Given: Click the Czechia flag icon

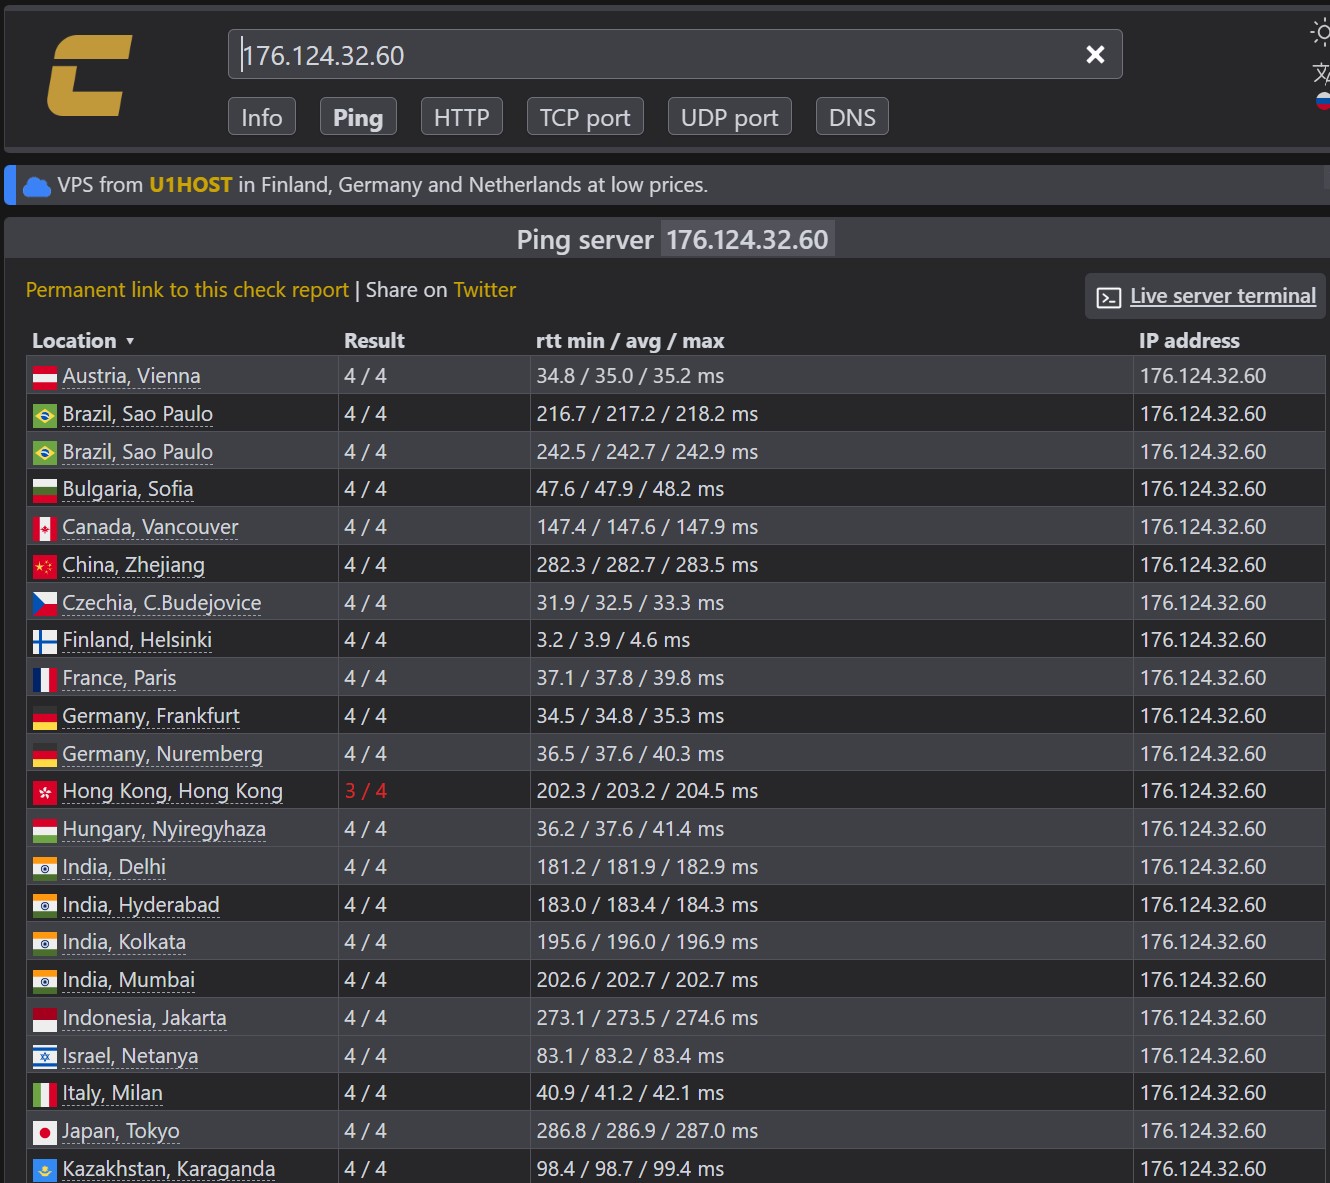Looking at the screenshot, I should (x=45, y=604).
